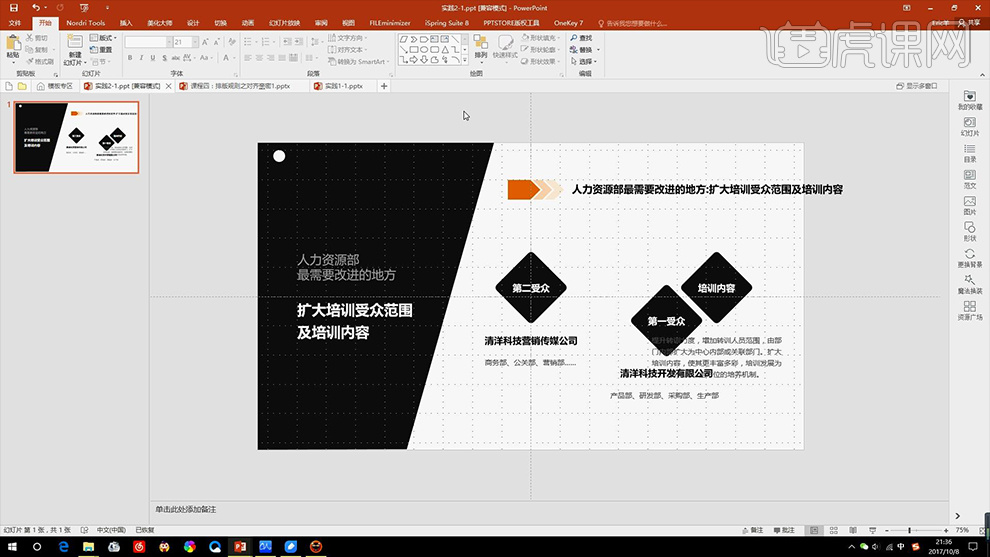Click the 查找 find button
The width and height of the screenshot is (990, 557).
[x=585, y=38]
